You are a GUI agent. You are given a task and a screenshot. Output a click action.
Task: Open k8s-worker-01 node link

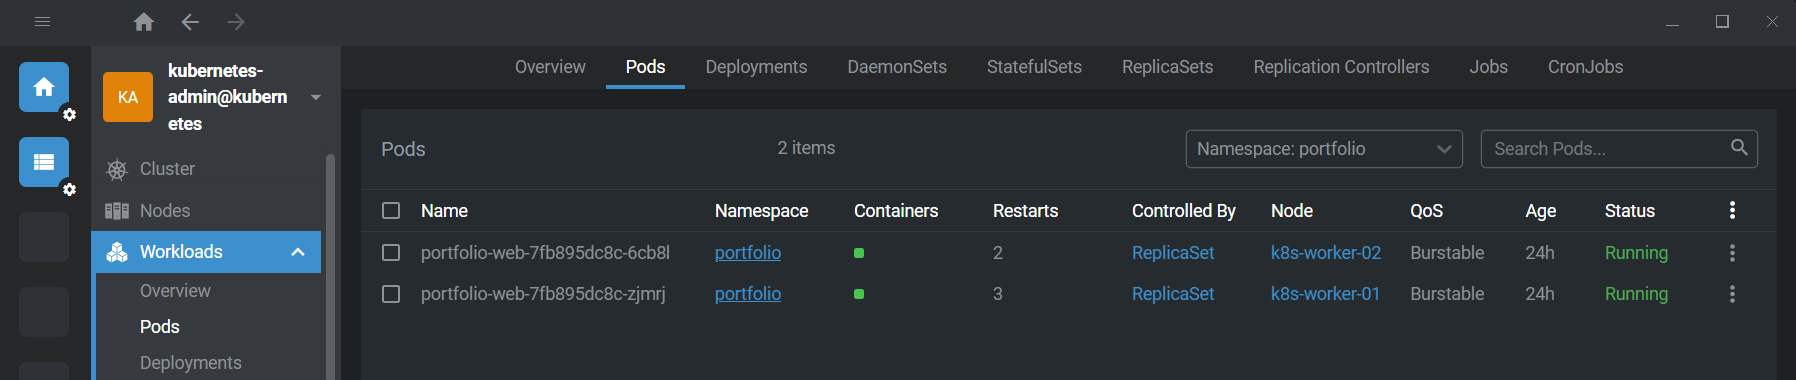pyautogui.click(x=1325, y=294)
